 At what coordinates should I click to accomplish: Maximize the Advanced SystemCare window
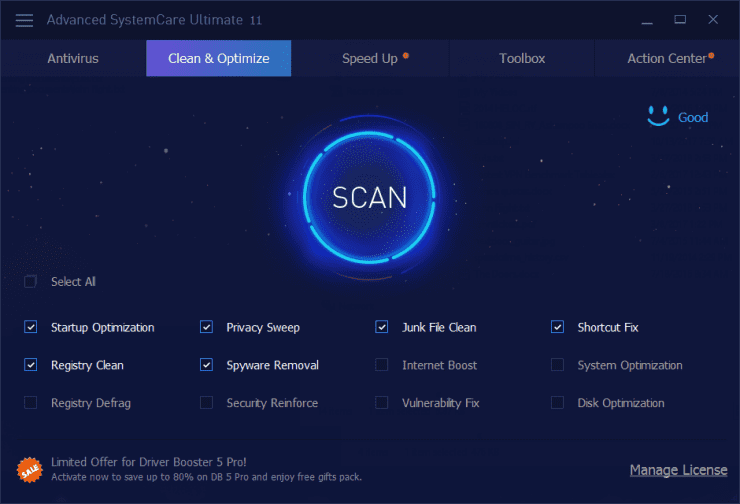680,20
